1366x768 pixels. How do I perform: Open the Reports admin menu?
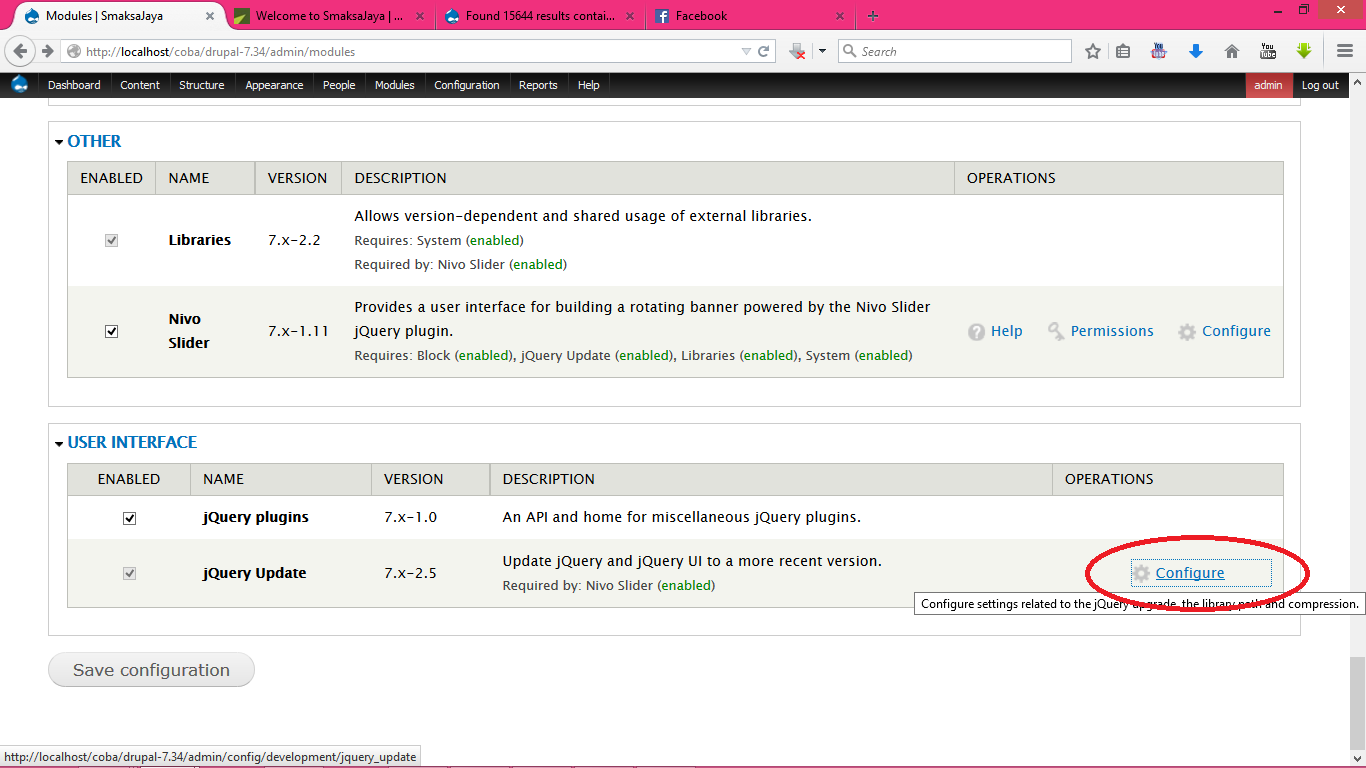pyautogui.click(x=538, y=85)
